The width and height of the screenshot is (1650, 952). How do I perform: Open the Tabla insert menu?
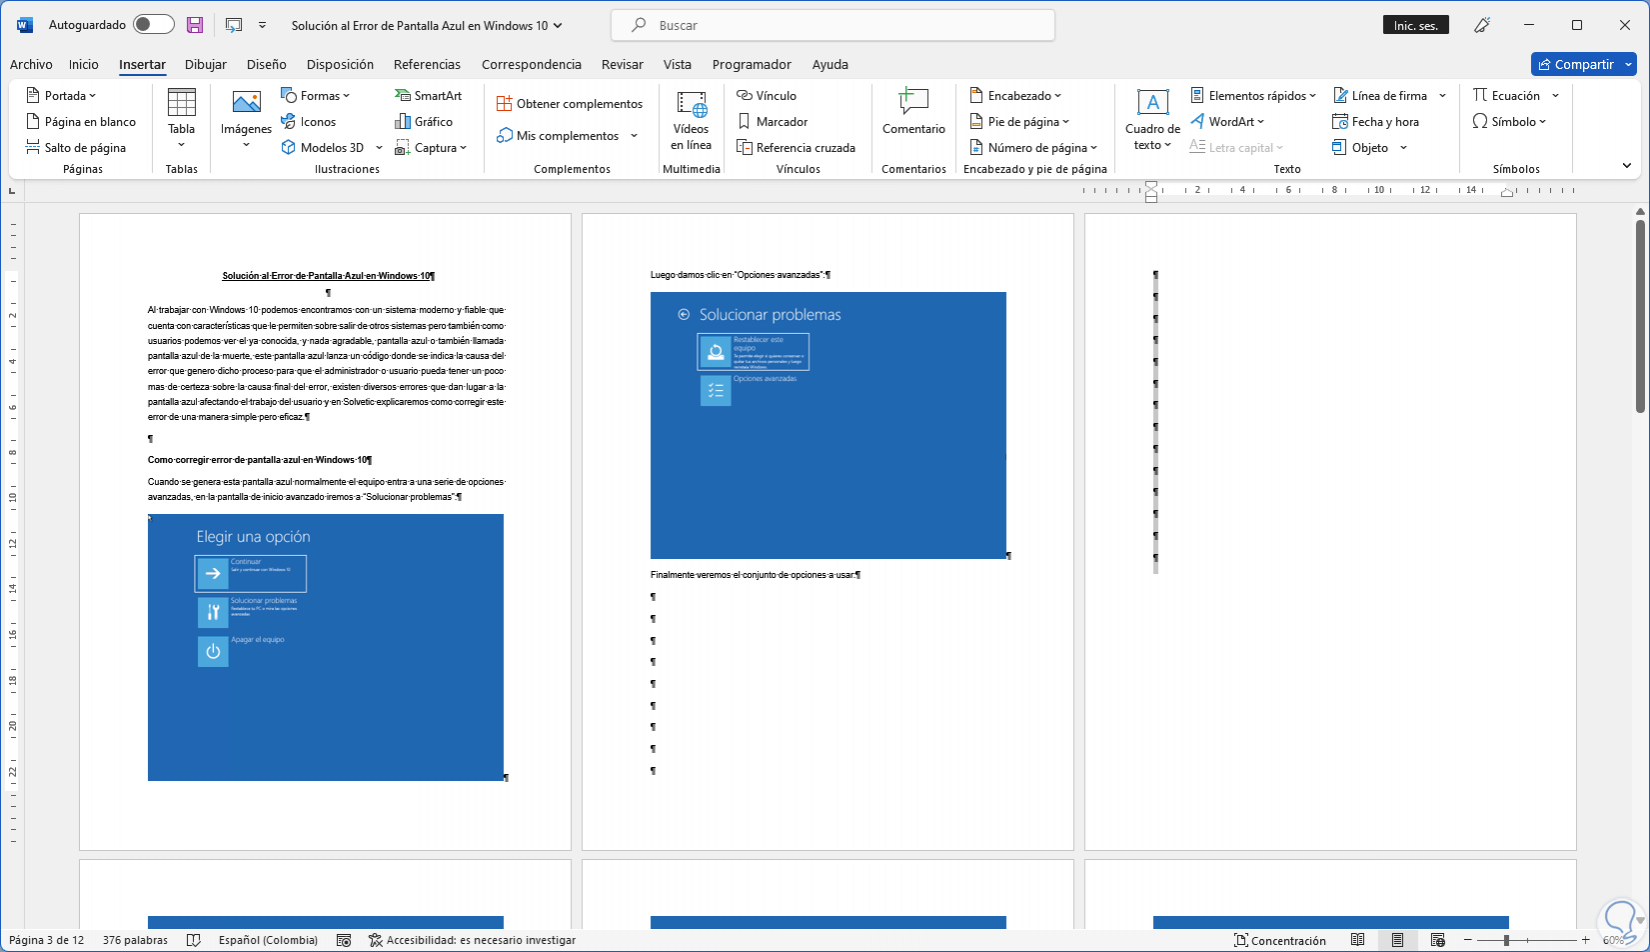[181, 119]
